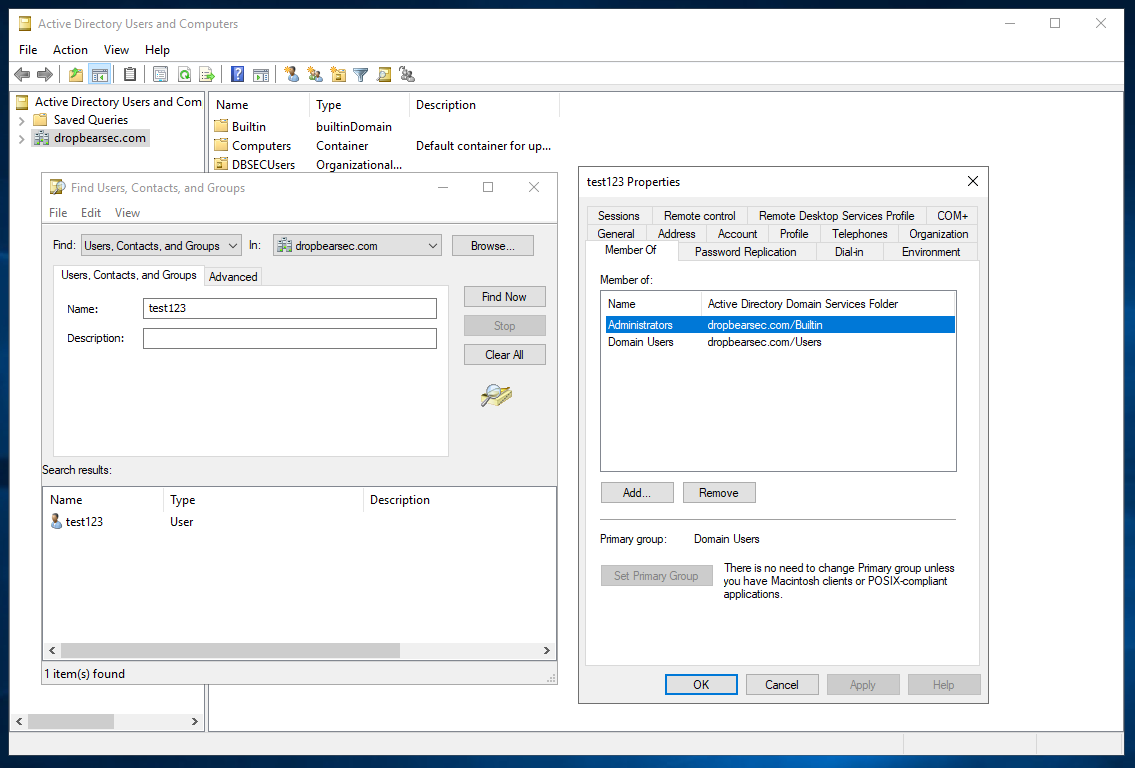Click the Description input field in Find dialog
Image resolution: width=1135 pixels, height=768 pixels.
coord(290,338)
